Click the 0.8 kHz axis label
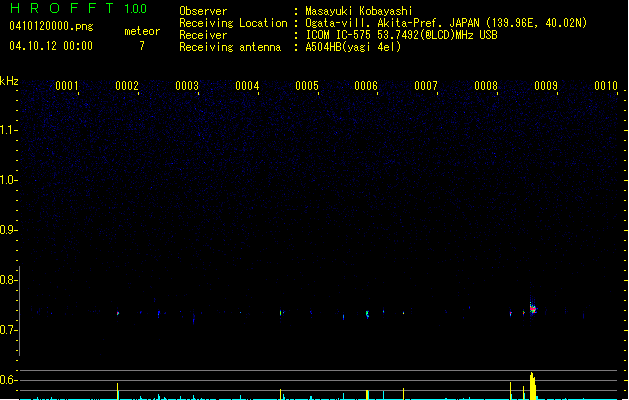Viewport: 629px width, 400px height. [x=8, y=280]
